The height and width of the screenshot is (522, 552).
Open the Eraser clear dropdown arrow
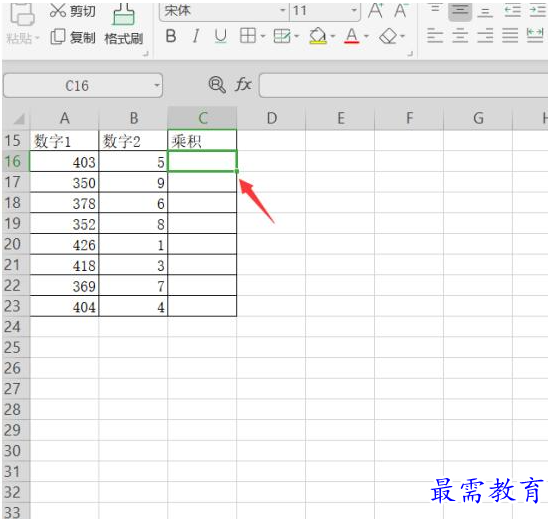pos(402,36)
